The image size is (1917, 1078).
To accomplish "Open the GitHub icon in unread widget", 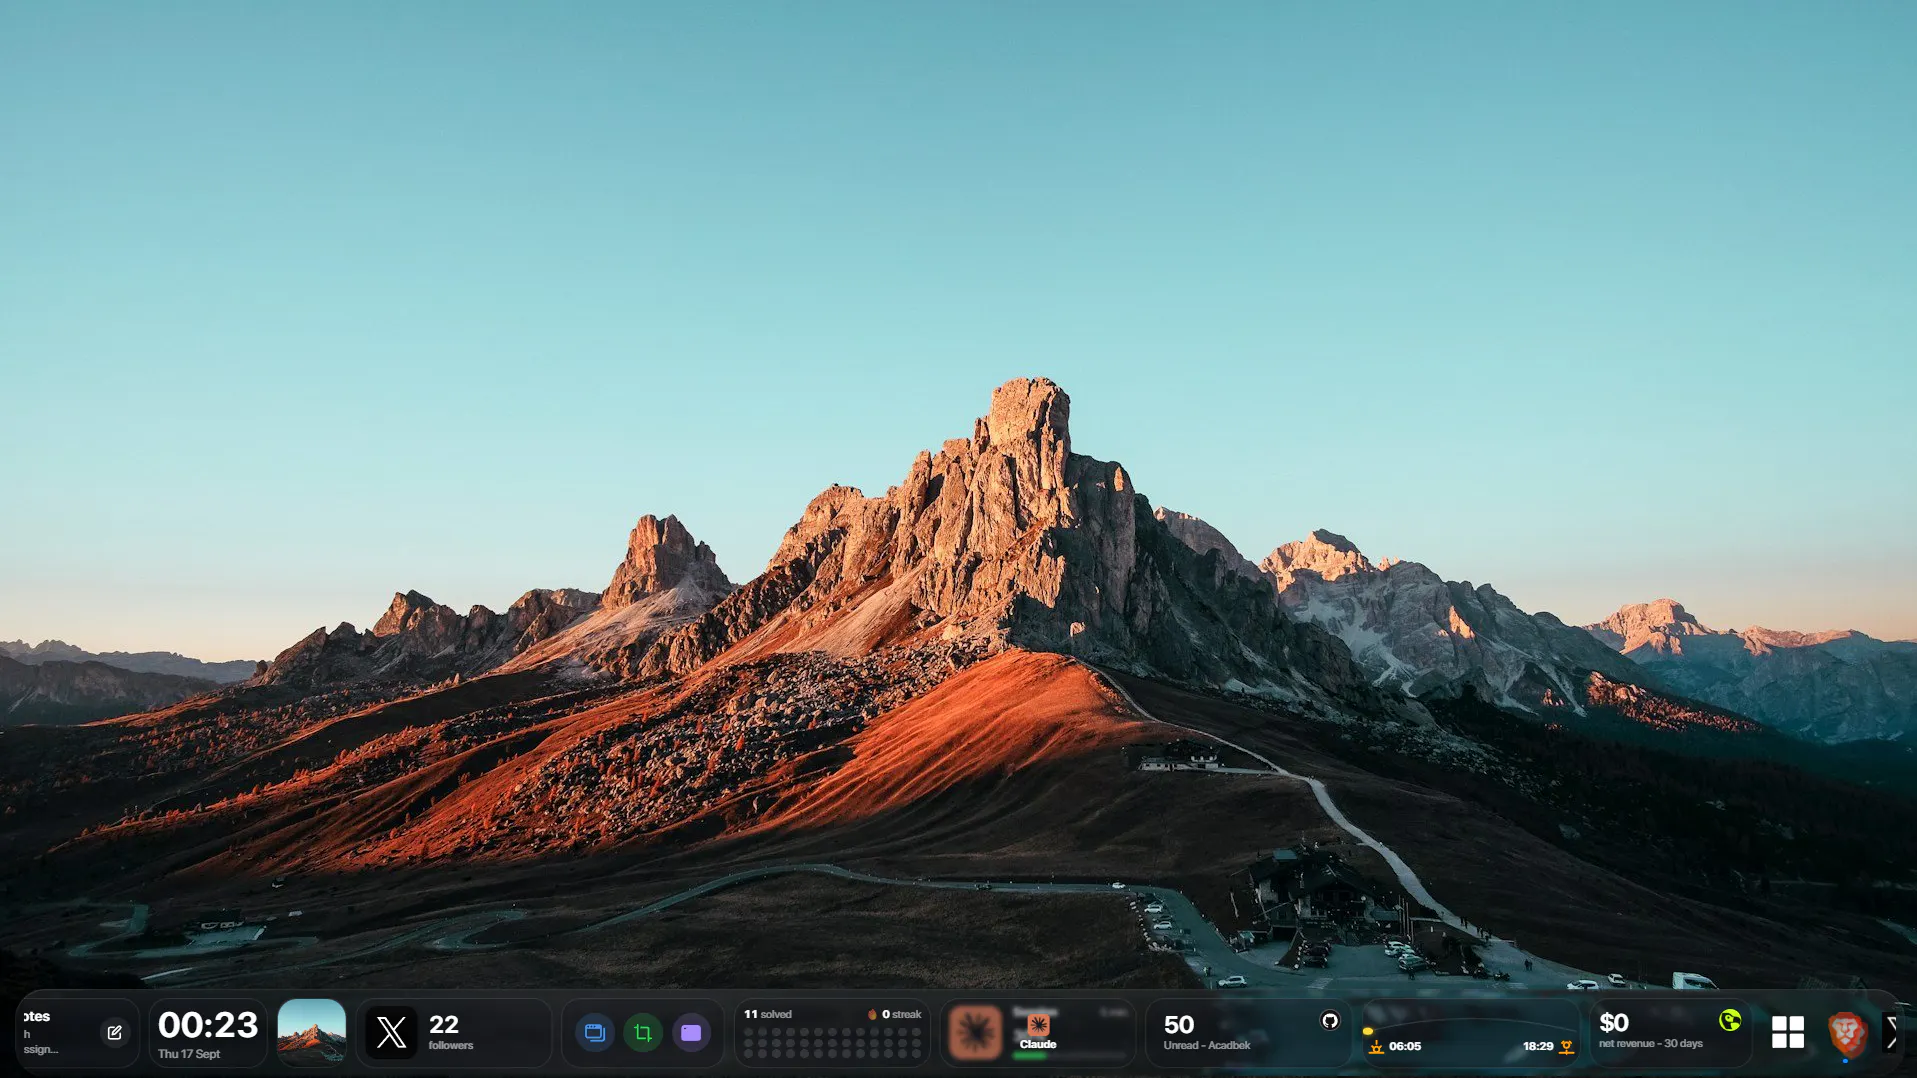I will click(x=1330, y=1020).
